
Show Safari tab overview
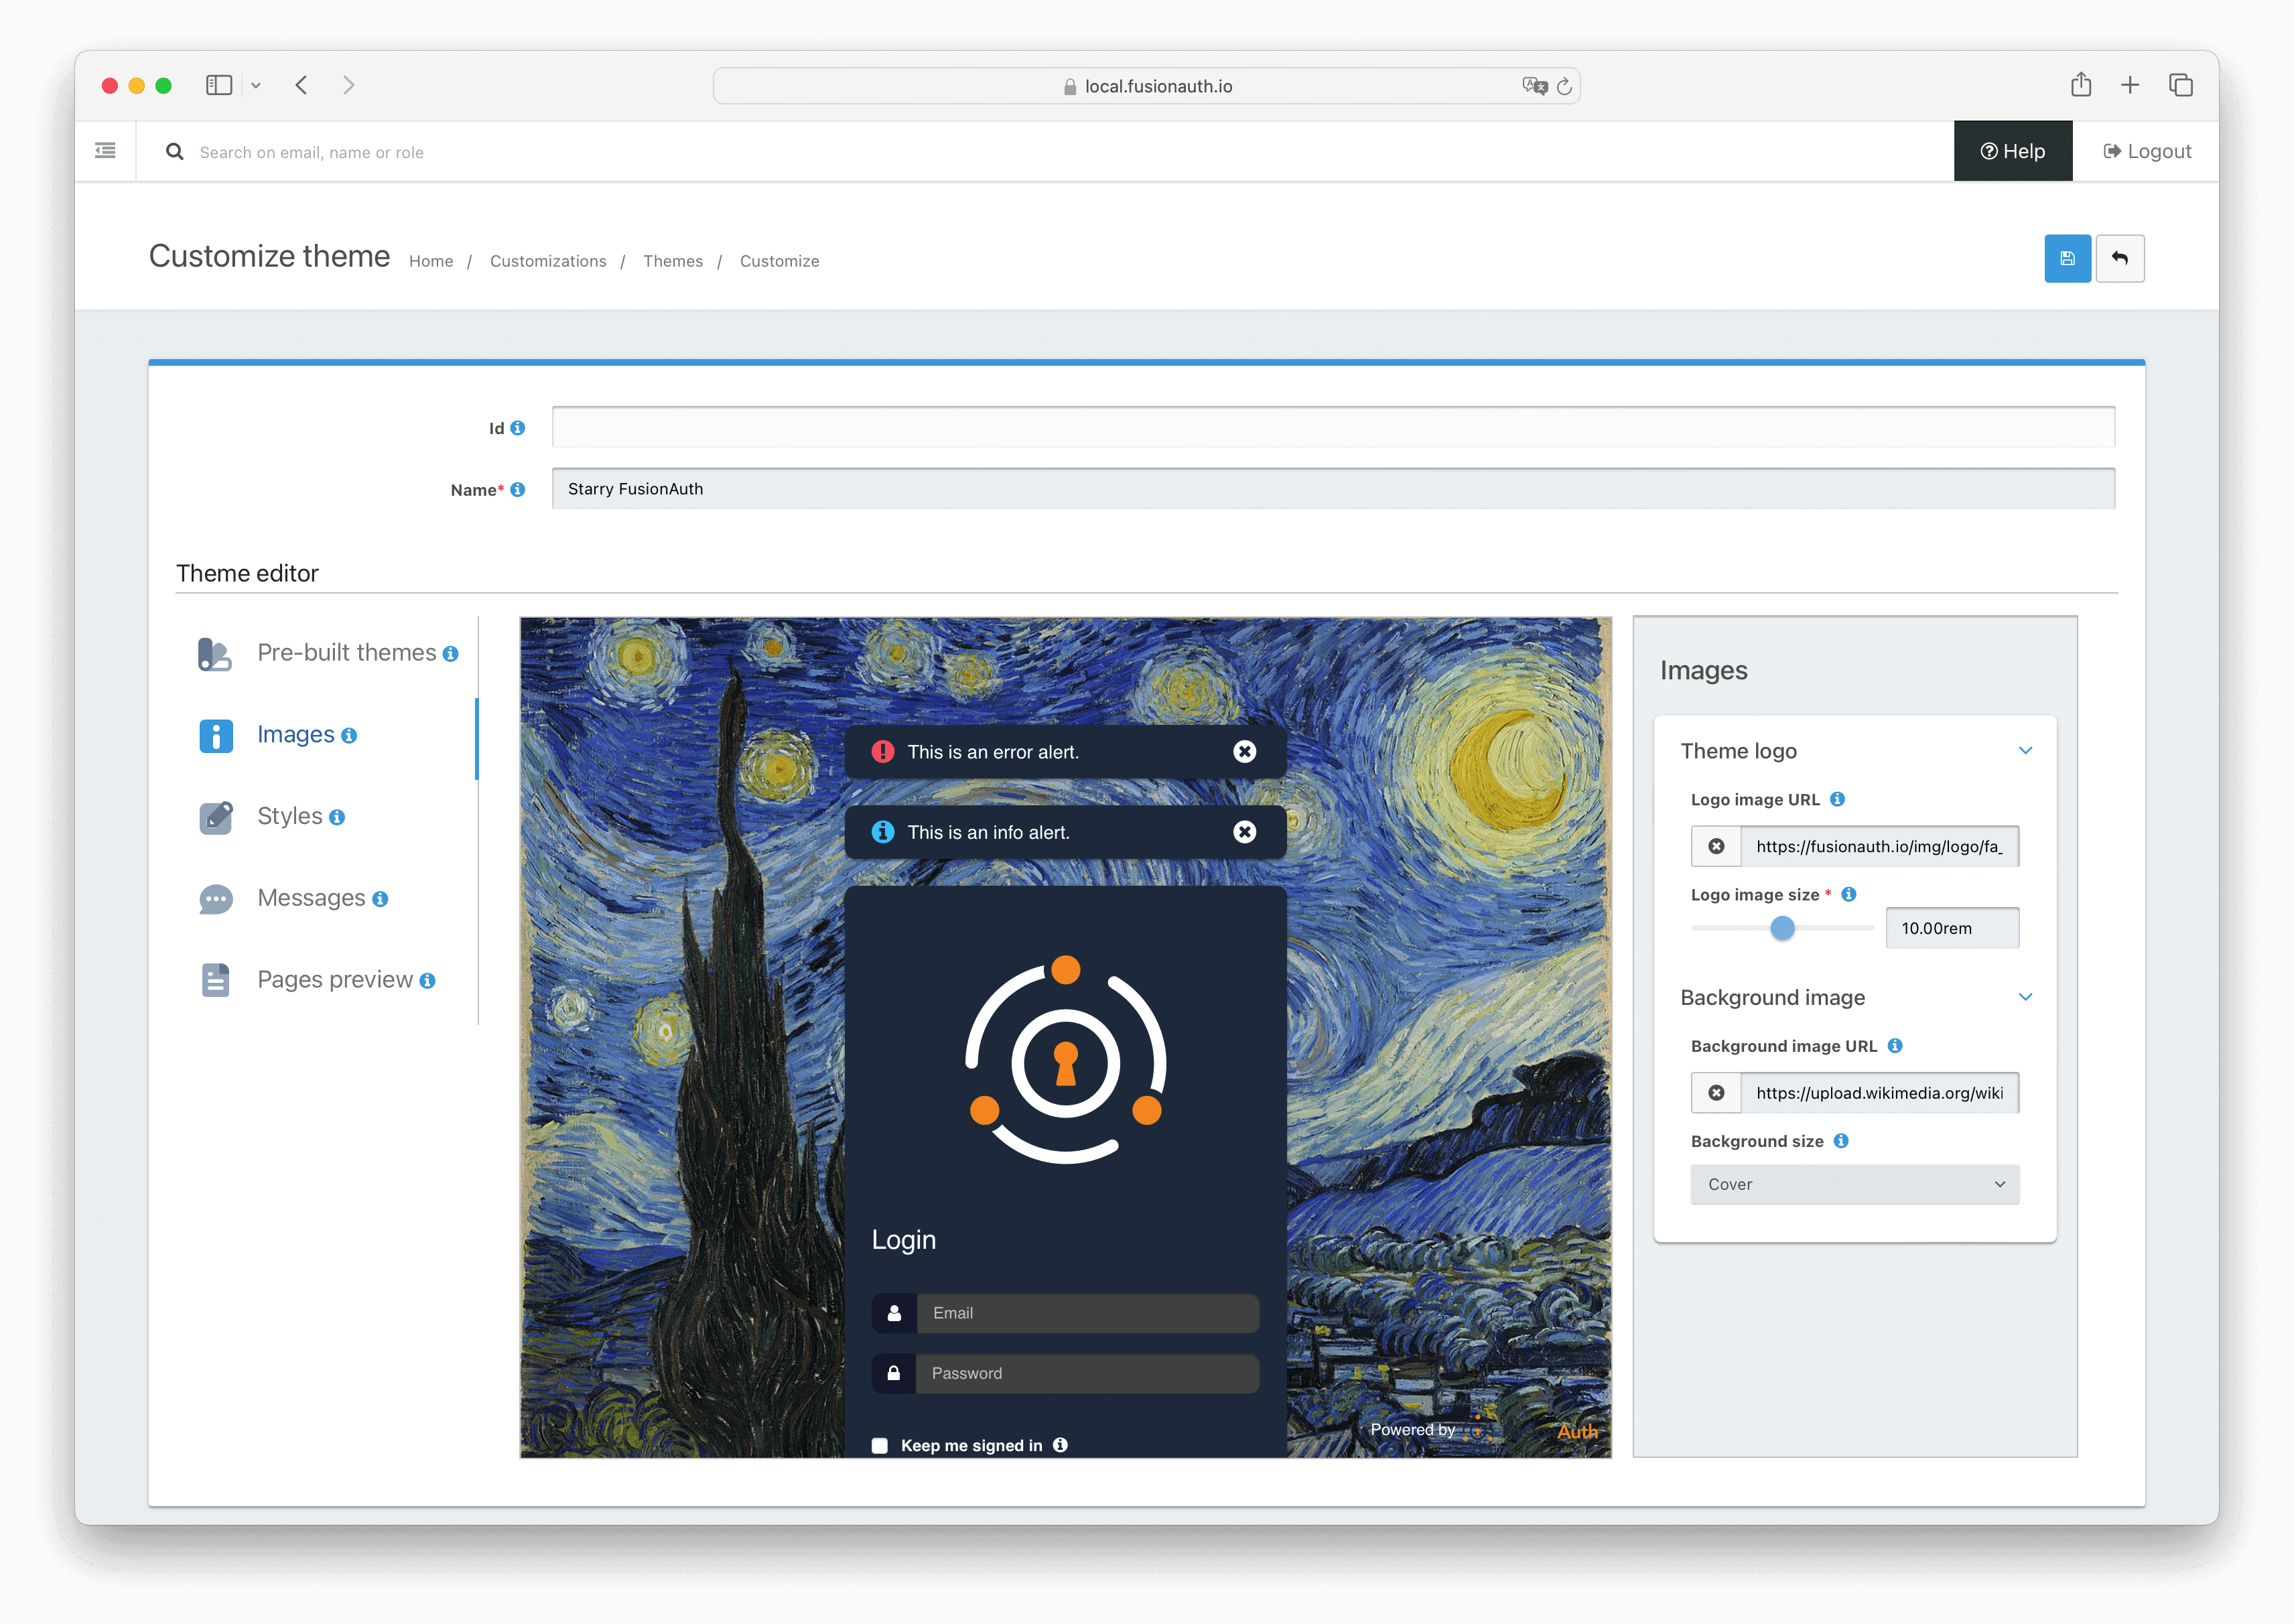click(x=2181, y=85)
